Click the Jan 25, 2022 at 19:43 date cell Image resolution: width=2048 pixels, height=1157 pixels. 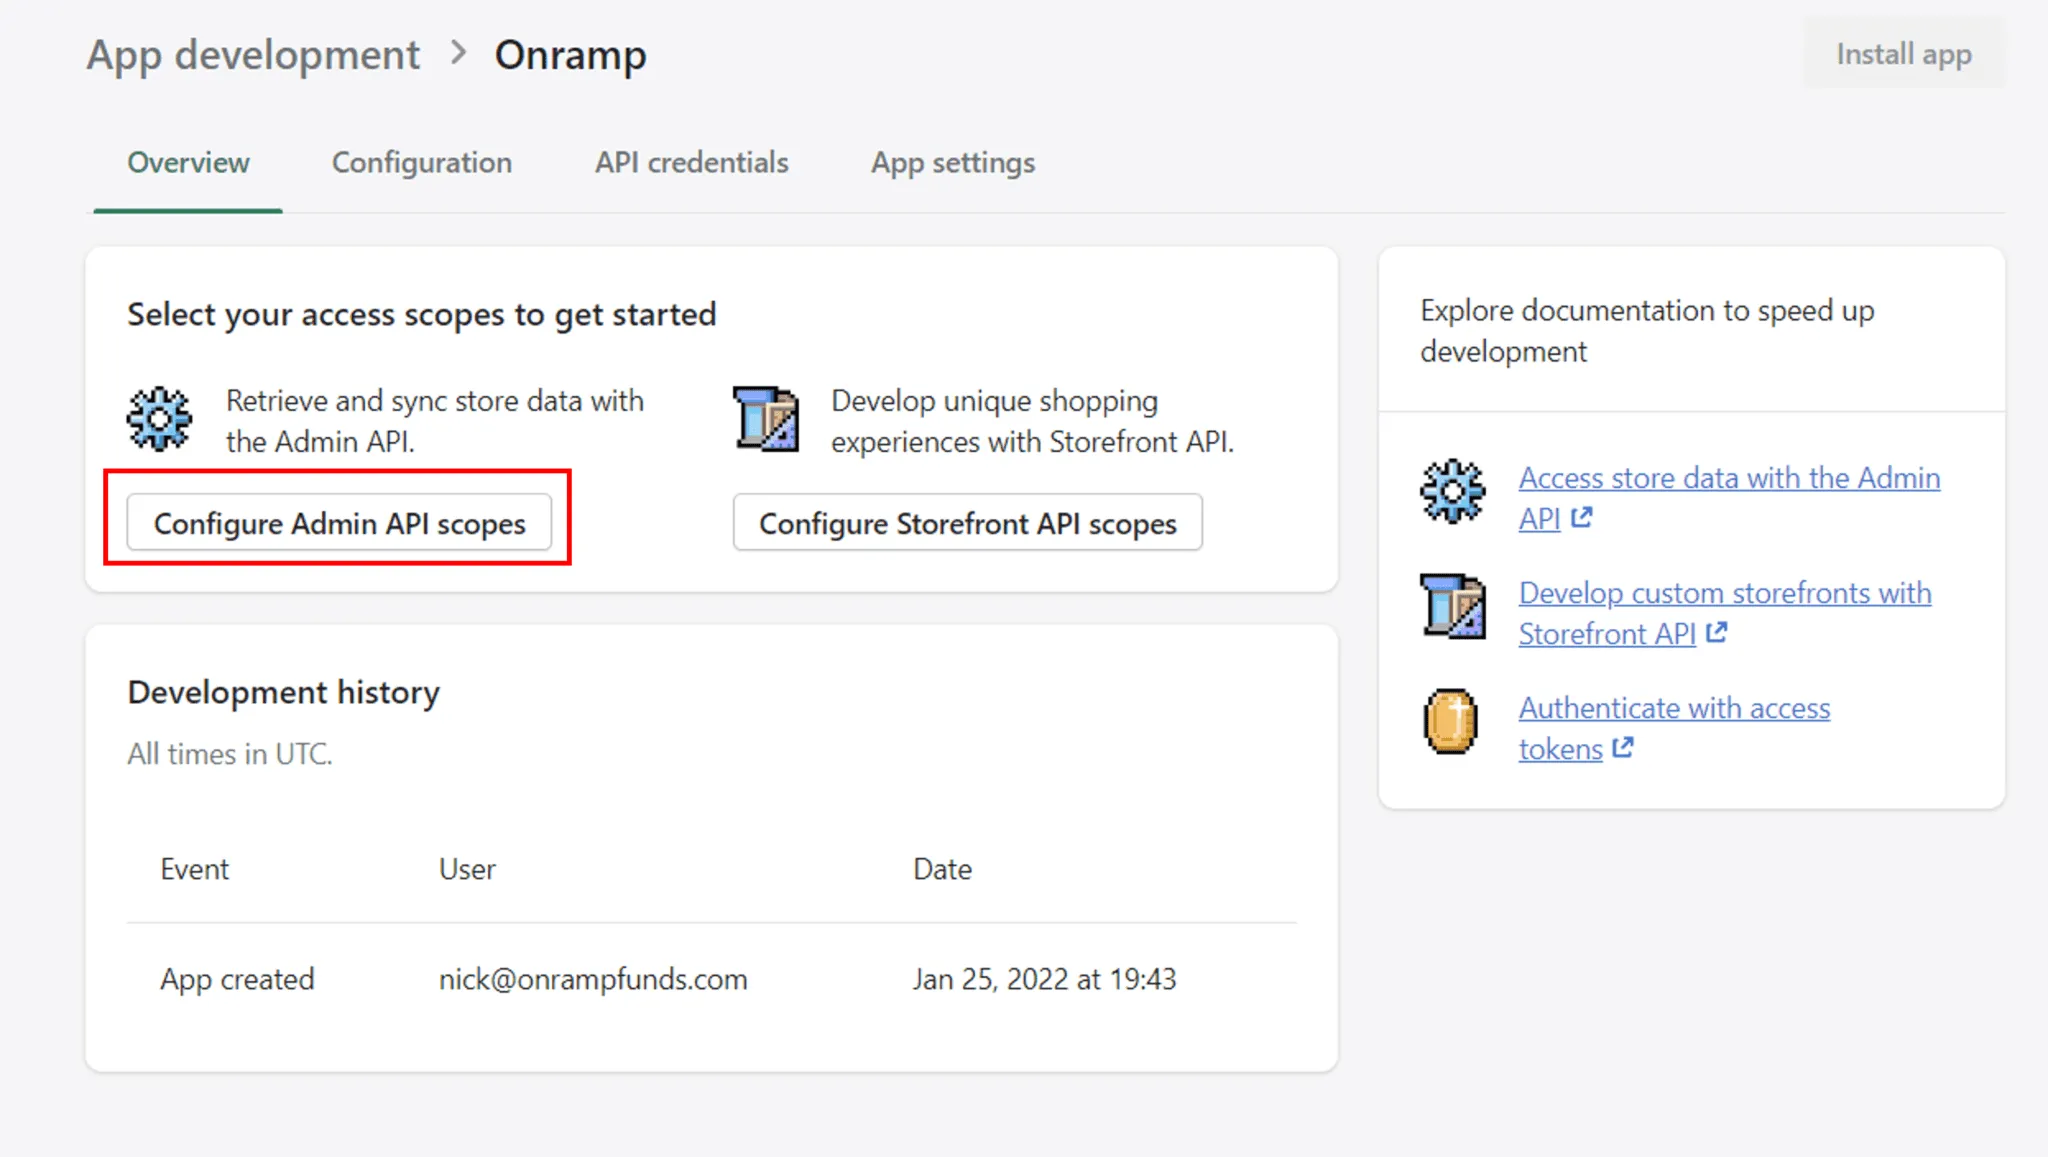(1044, 979)
